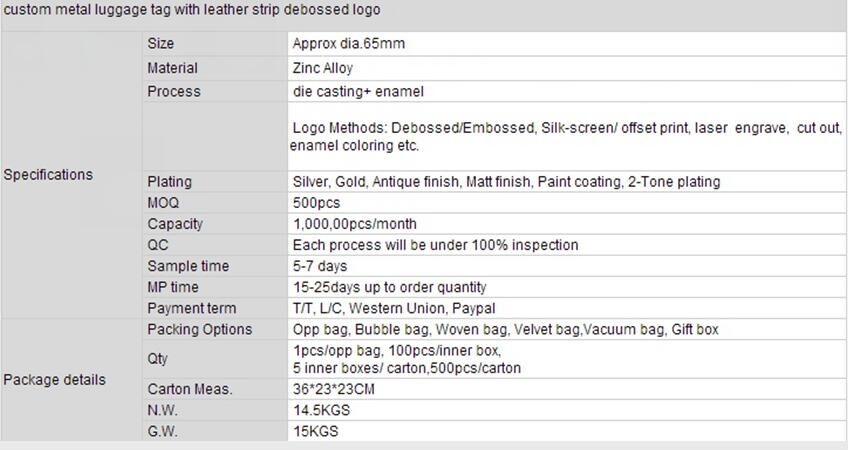Screen dimensions: 848x450
Task: Select the Specifications section label
Action: 48,174
